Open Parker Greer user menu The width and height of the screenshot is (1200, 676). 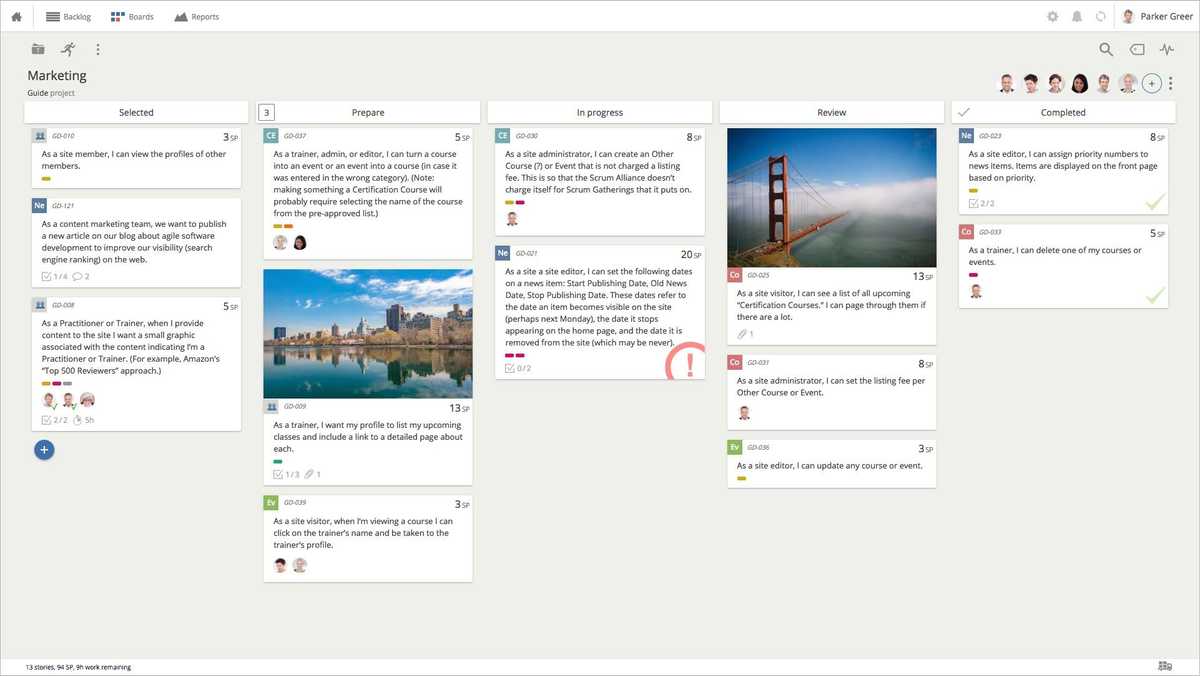[1157, 17]
